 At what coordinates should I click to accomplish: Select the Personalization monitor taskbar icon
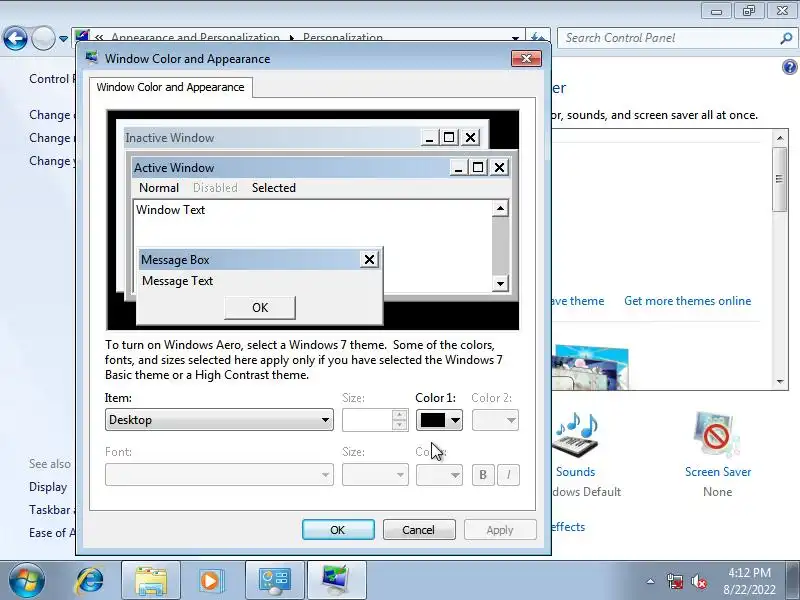tap(337, 581)
